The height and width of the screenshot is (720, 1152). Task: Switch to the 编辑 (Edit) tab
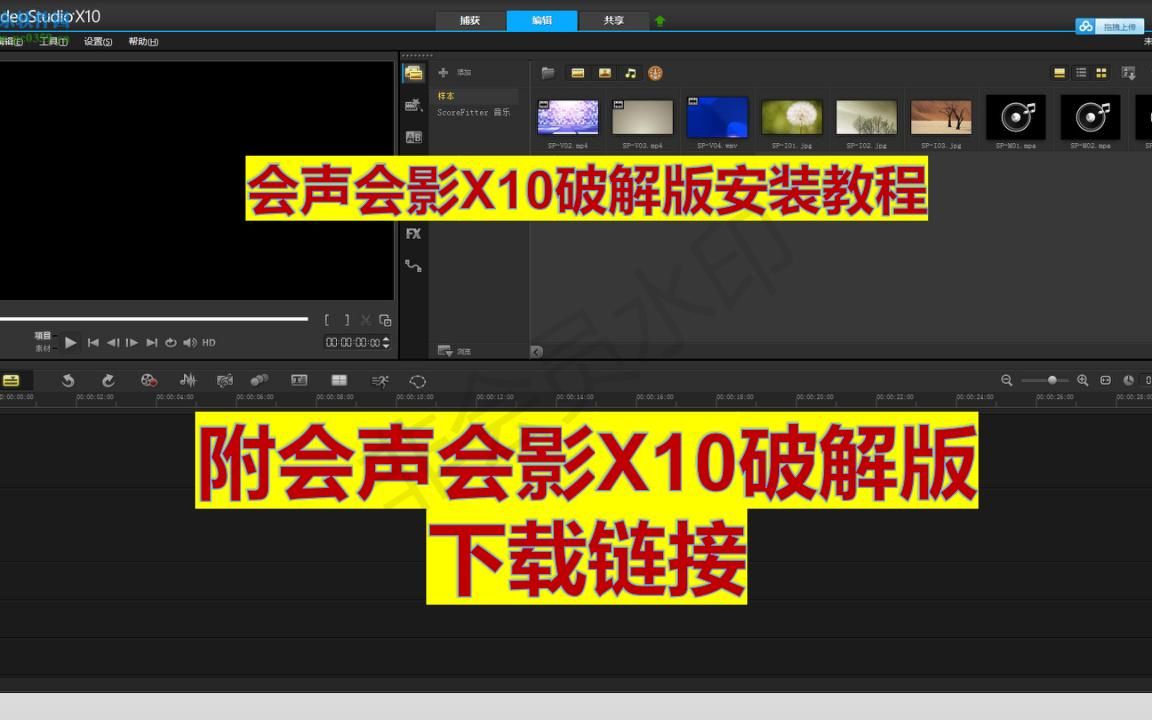tap(542, 21)
